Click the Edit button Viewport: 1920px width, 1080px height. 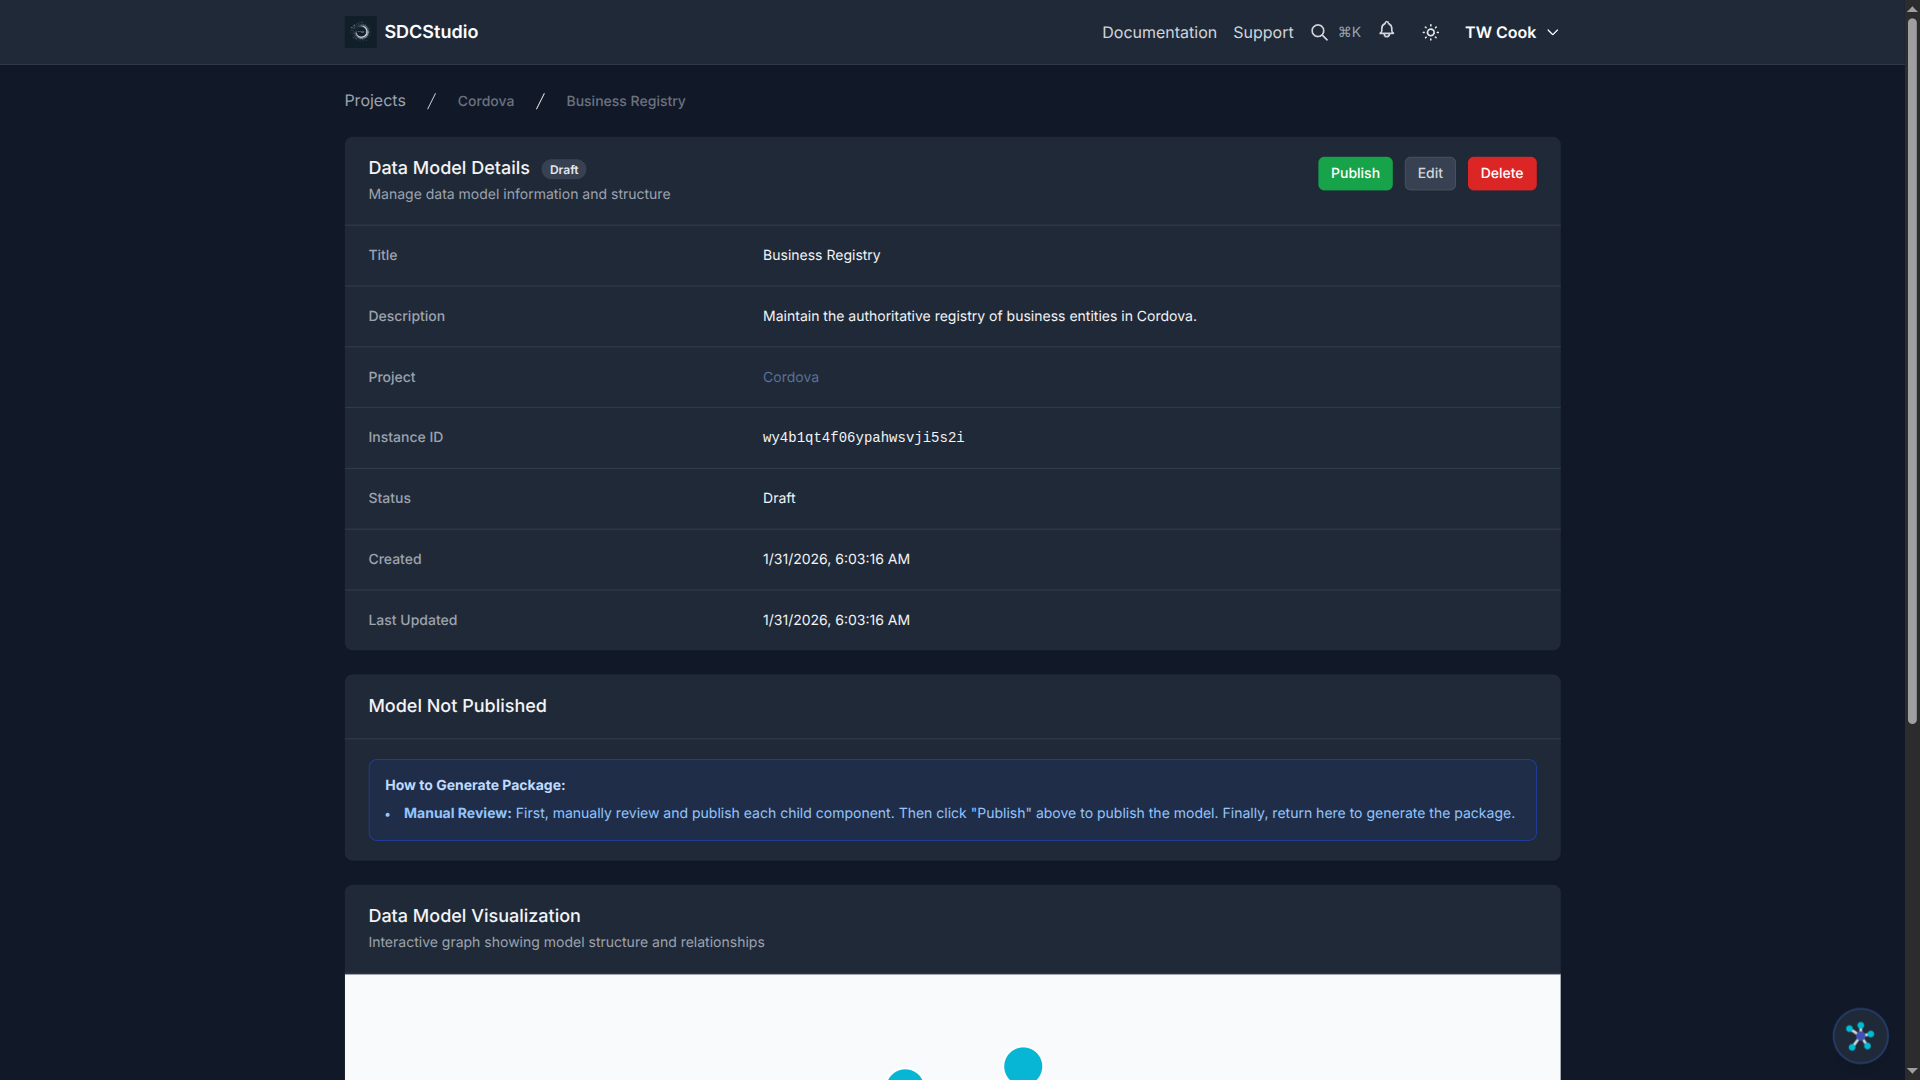click(1429, 173)
